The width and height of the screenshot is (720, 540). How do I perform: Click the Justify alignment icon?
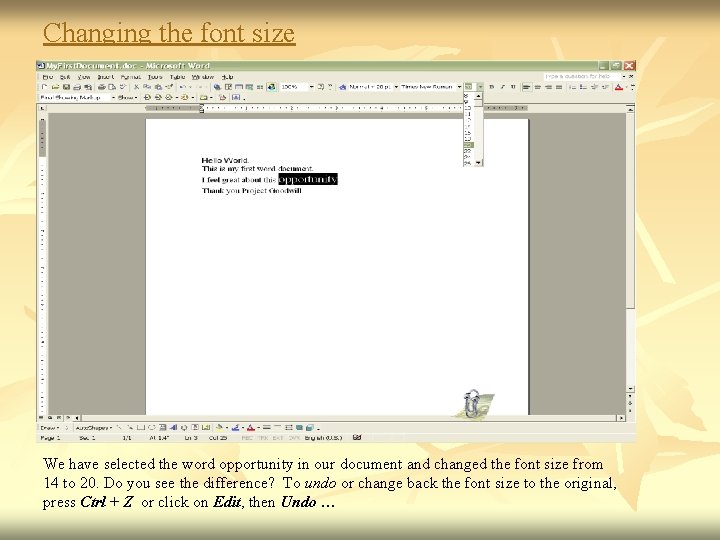pos(559,87)
